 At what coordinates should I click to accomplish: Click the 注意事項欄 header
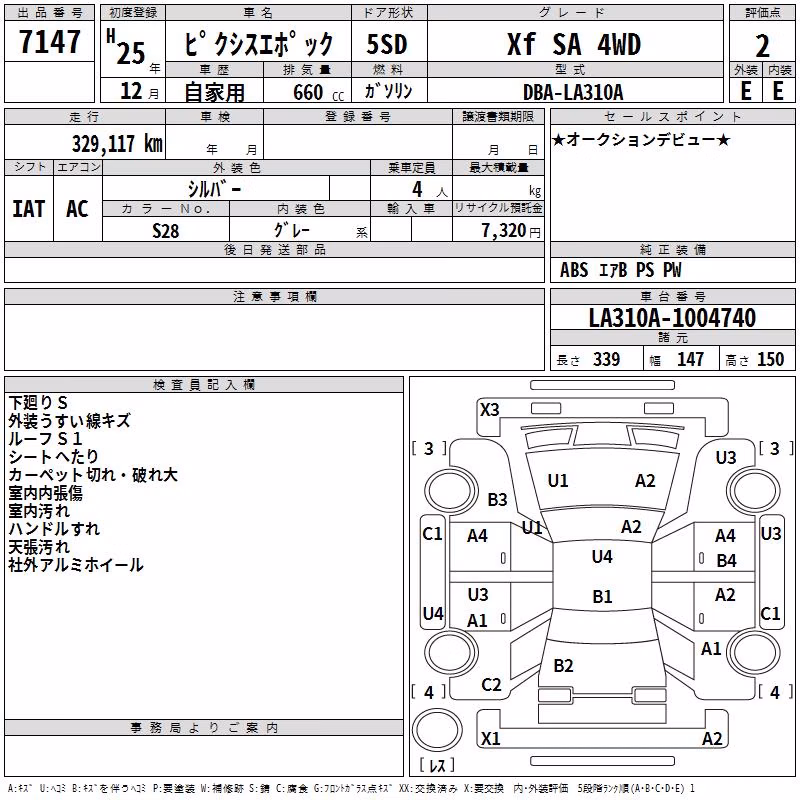[x=274, y=296]
